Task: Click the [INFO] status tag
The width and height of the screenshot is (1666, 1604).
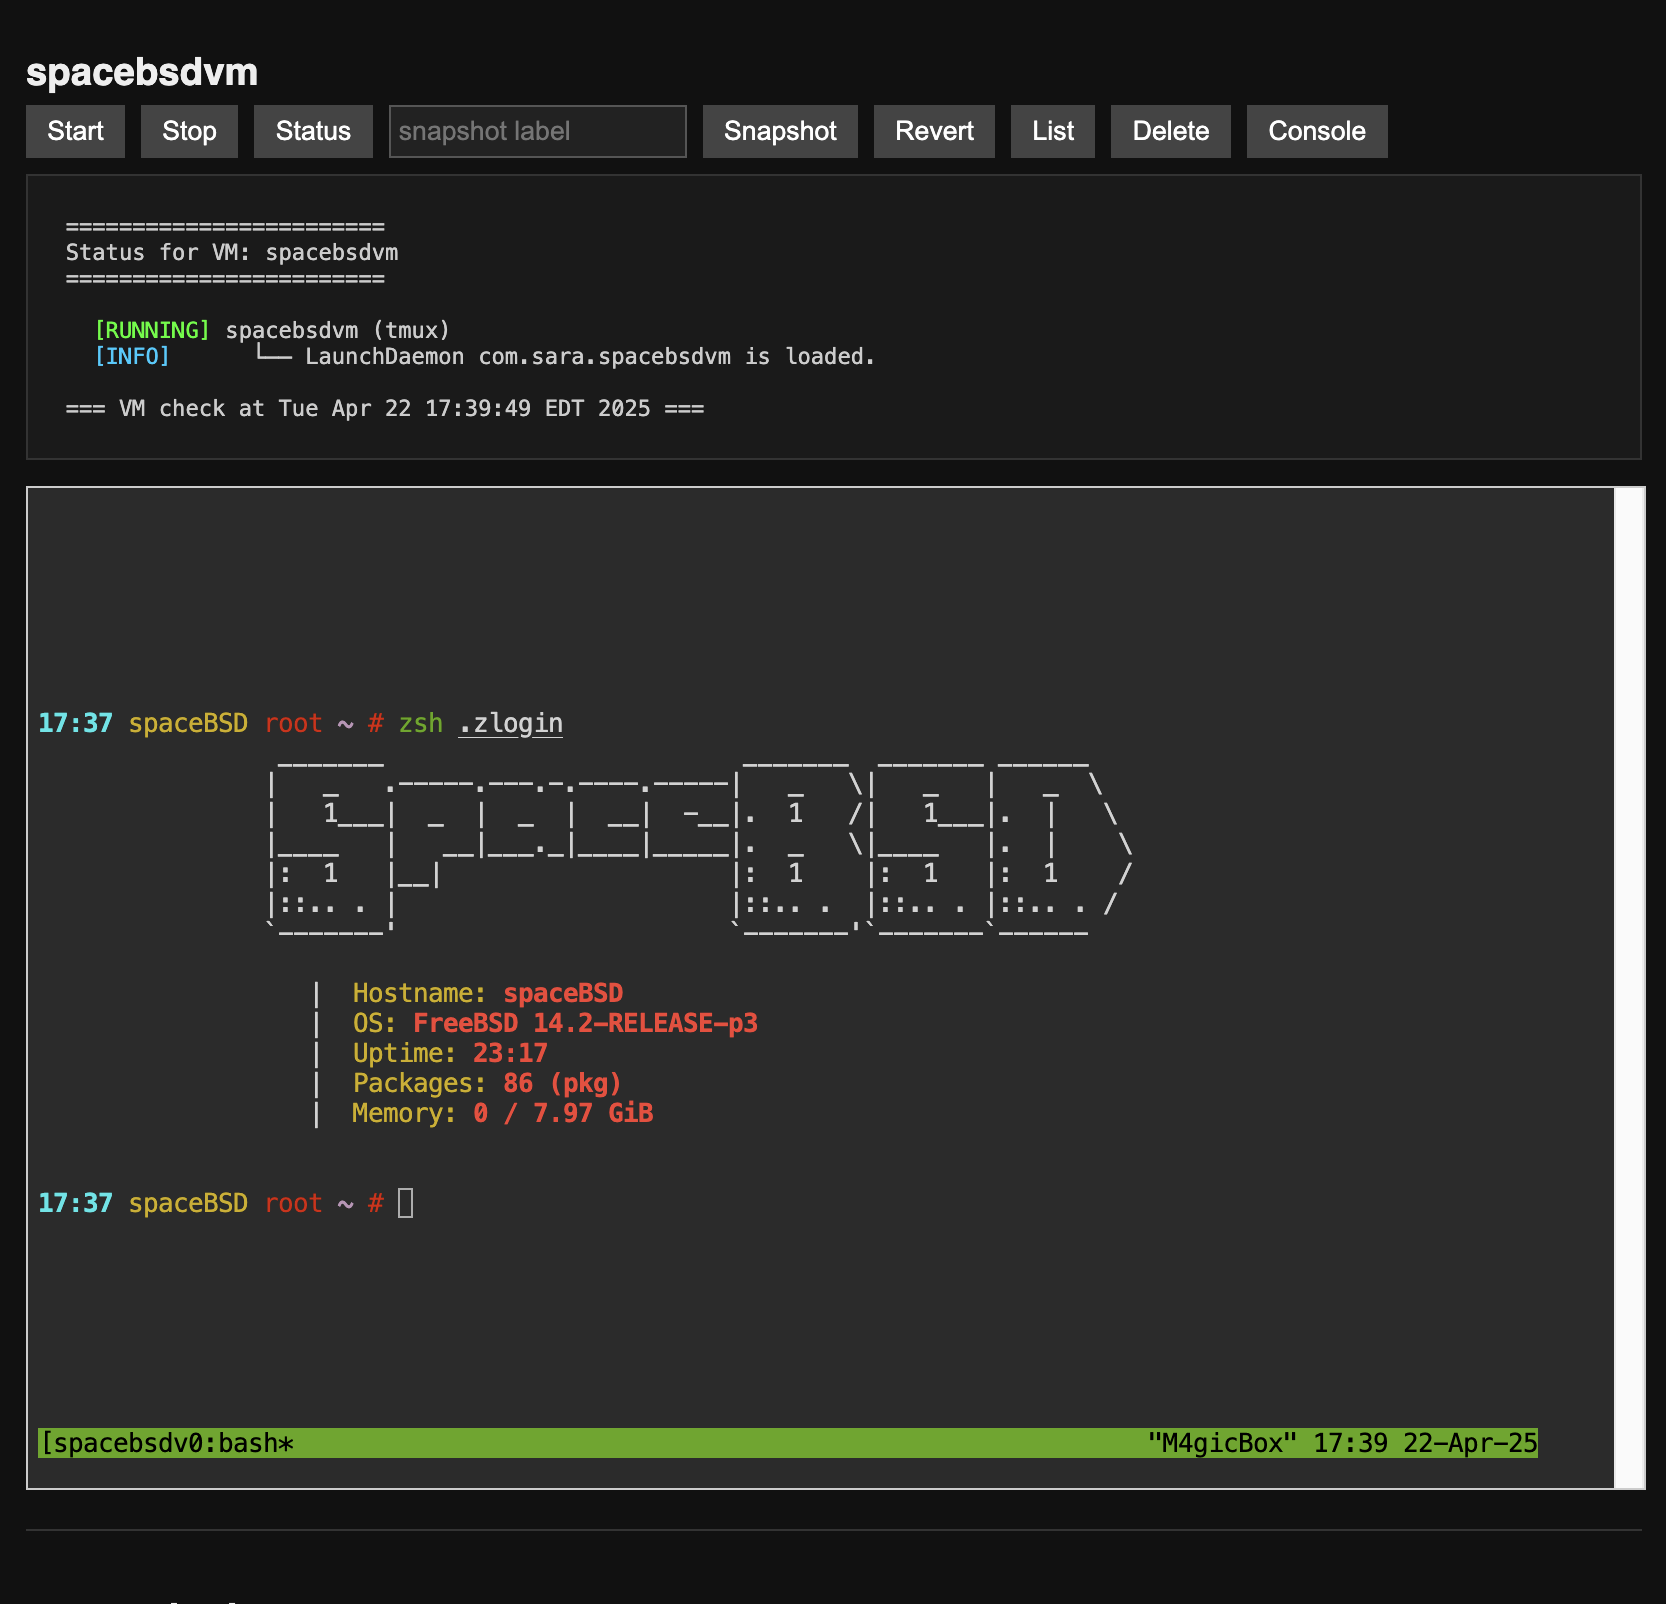Action: click(x=132, y=356)
